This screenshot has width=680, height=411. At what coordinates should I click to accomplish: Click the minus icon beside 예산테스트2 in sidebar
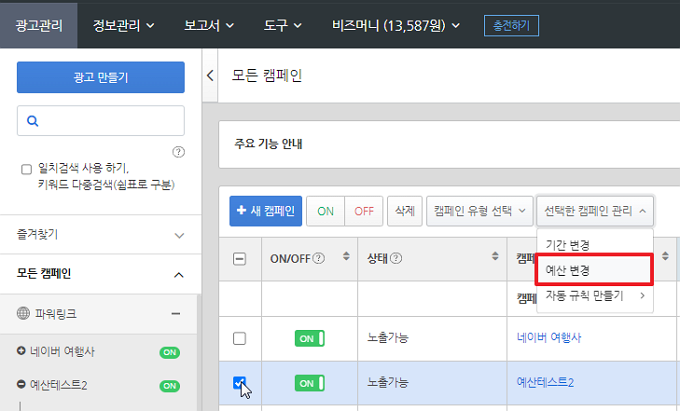coord(22,385)
